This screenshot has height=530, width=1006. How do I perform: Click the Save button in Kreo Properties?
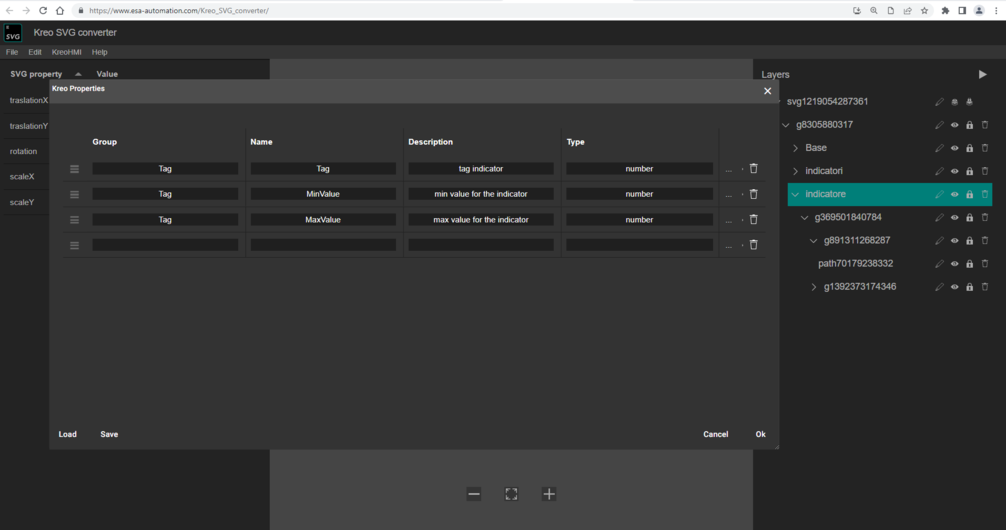[x=109, y=434]
